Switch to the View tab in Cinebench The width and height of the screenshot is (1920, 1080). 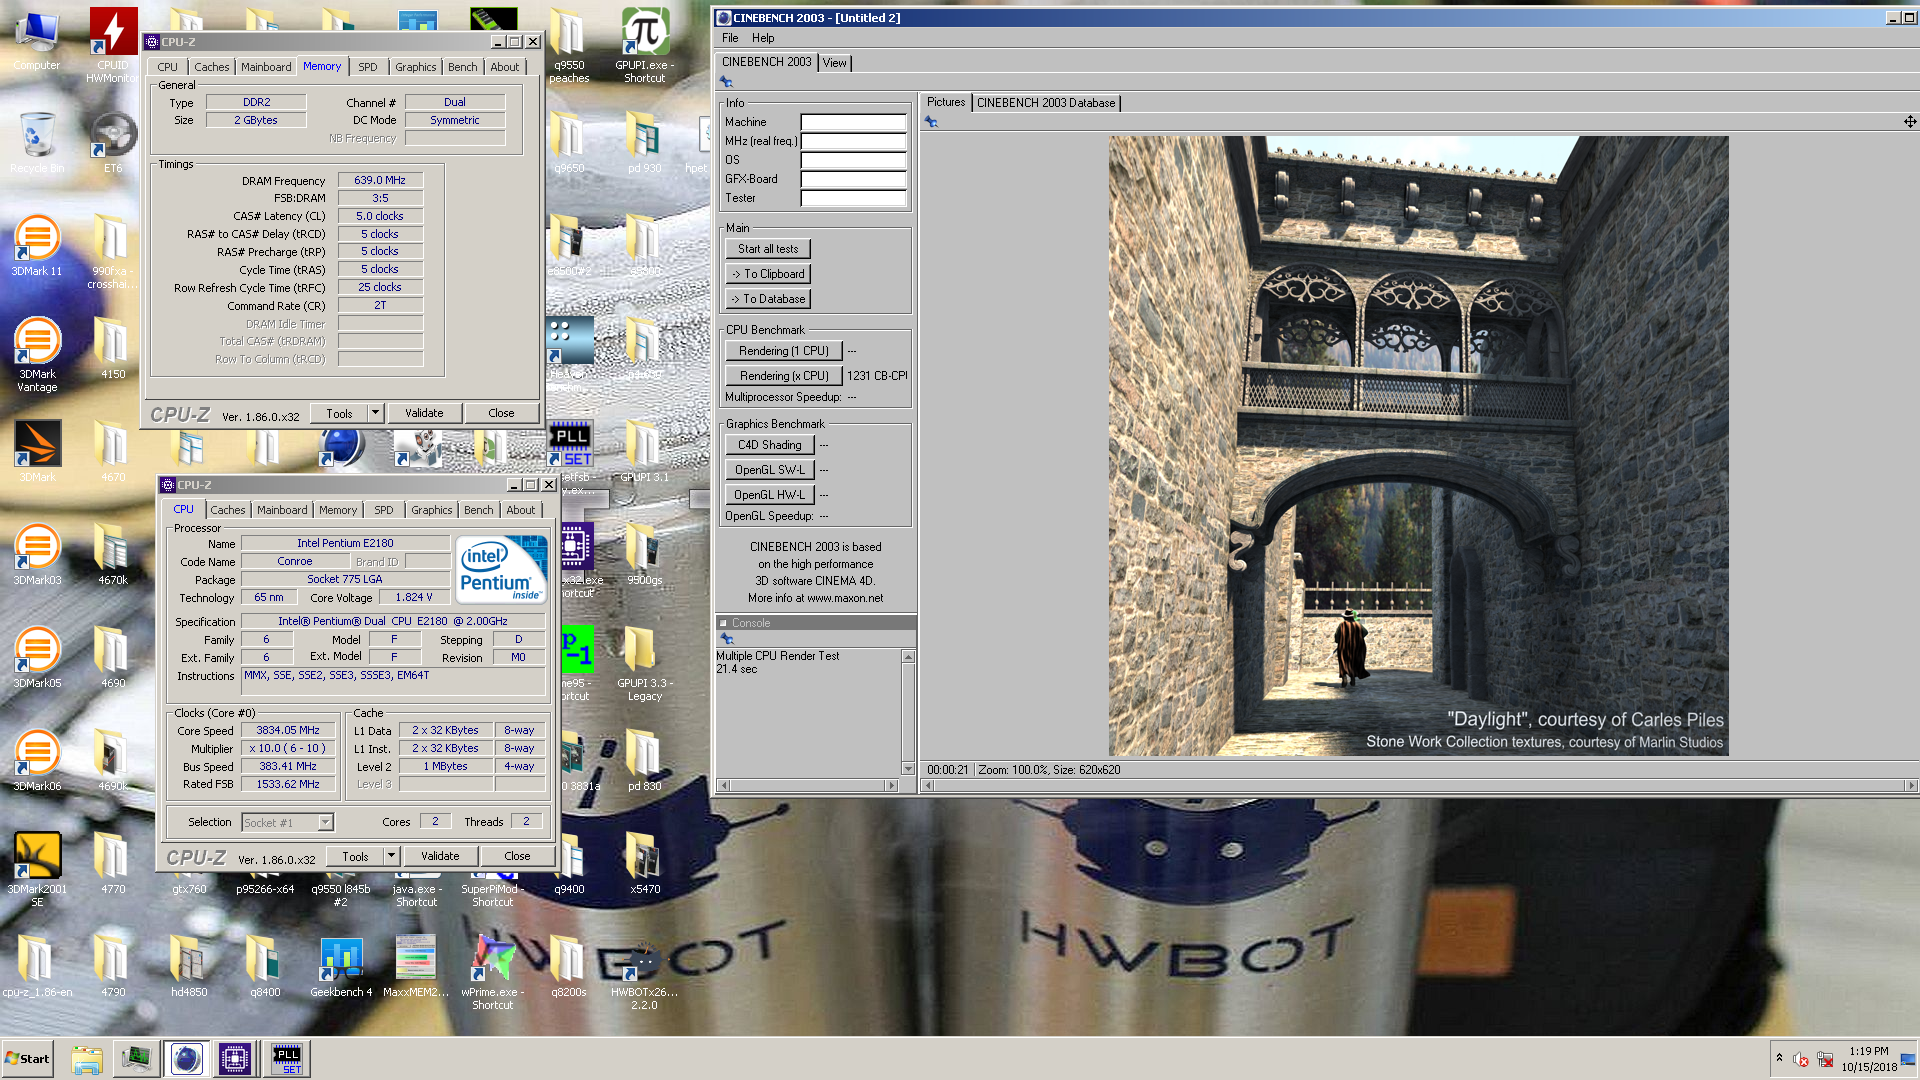tap(834, 63)
